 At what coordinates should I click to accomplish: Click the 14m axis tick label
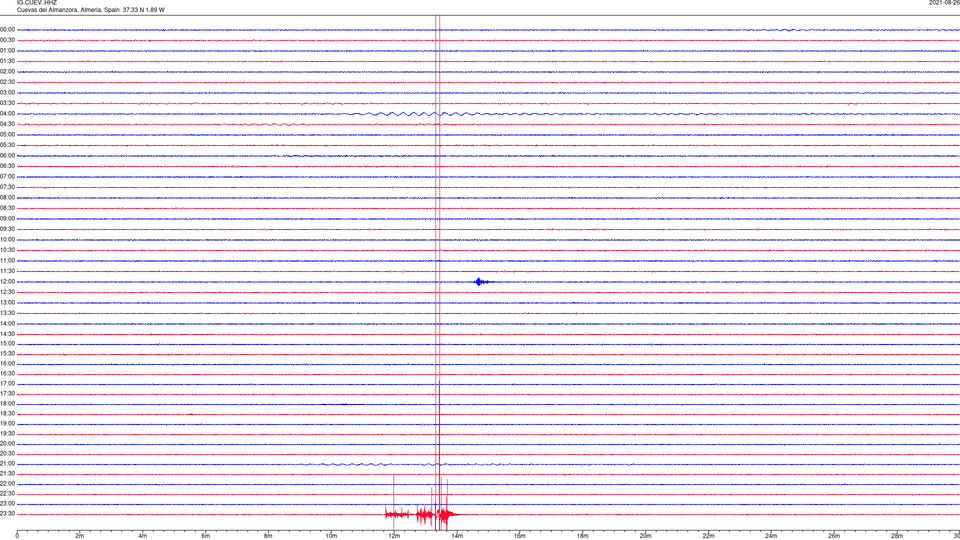pos(457,536)
